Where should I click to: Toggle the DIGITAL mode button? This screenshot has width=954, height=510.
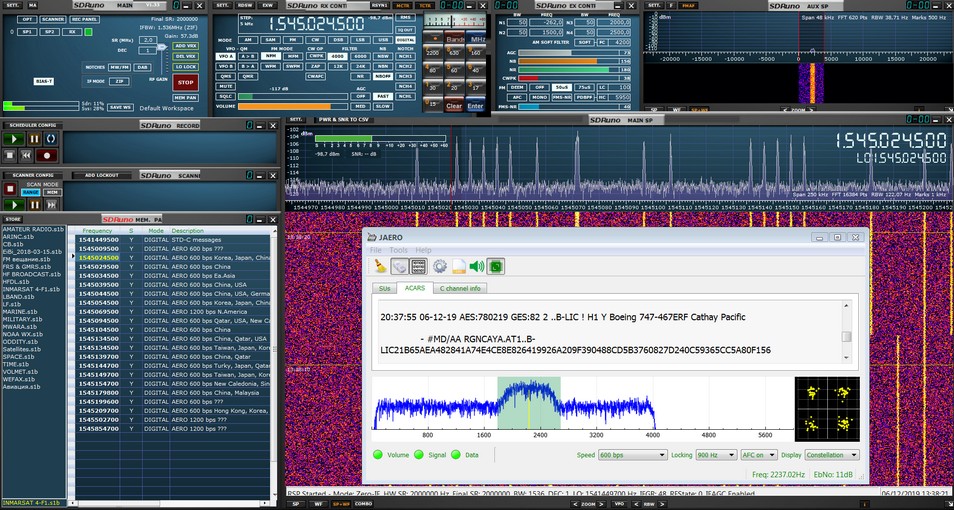[x=406, y=40]
